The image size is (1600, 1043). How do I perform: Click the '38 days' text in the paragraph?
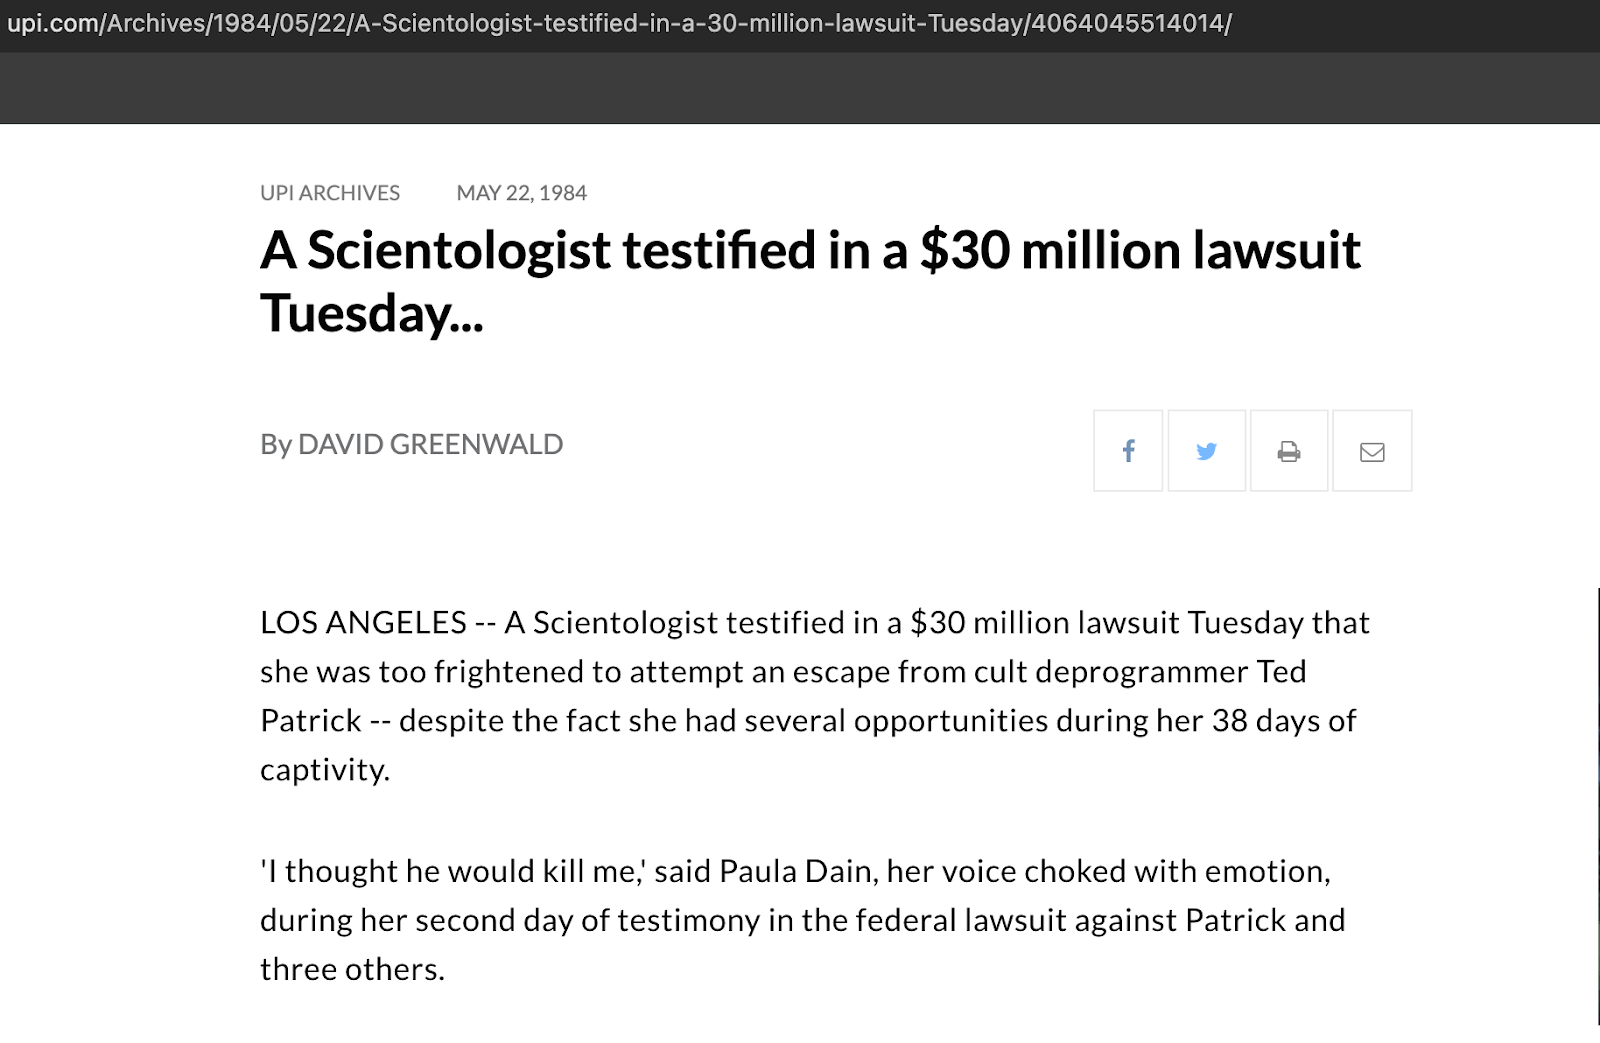[1266, 721]
